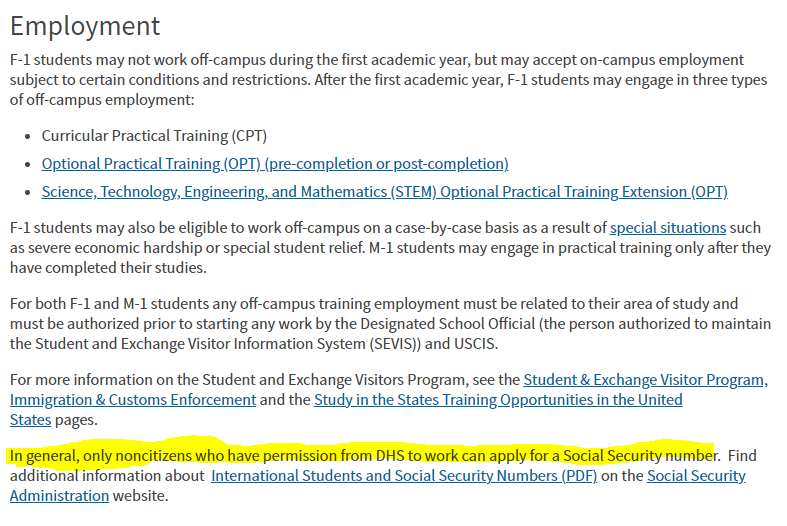Open the STEM Optional Practical Training Extension link
The image size is (787, 526).
(x=384, y=192)
